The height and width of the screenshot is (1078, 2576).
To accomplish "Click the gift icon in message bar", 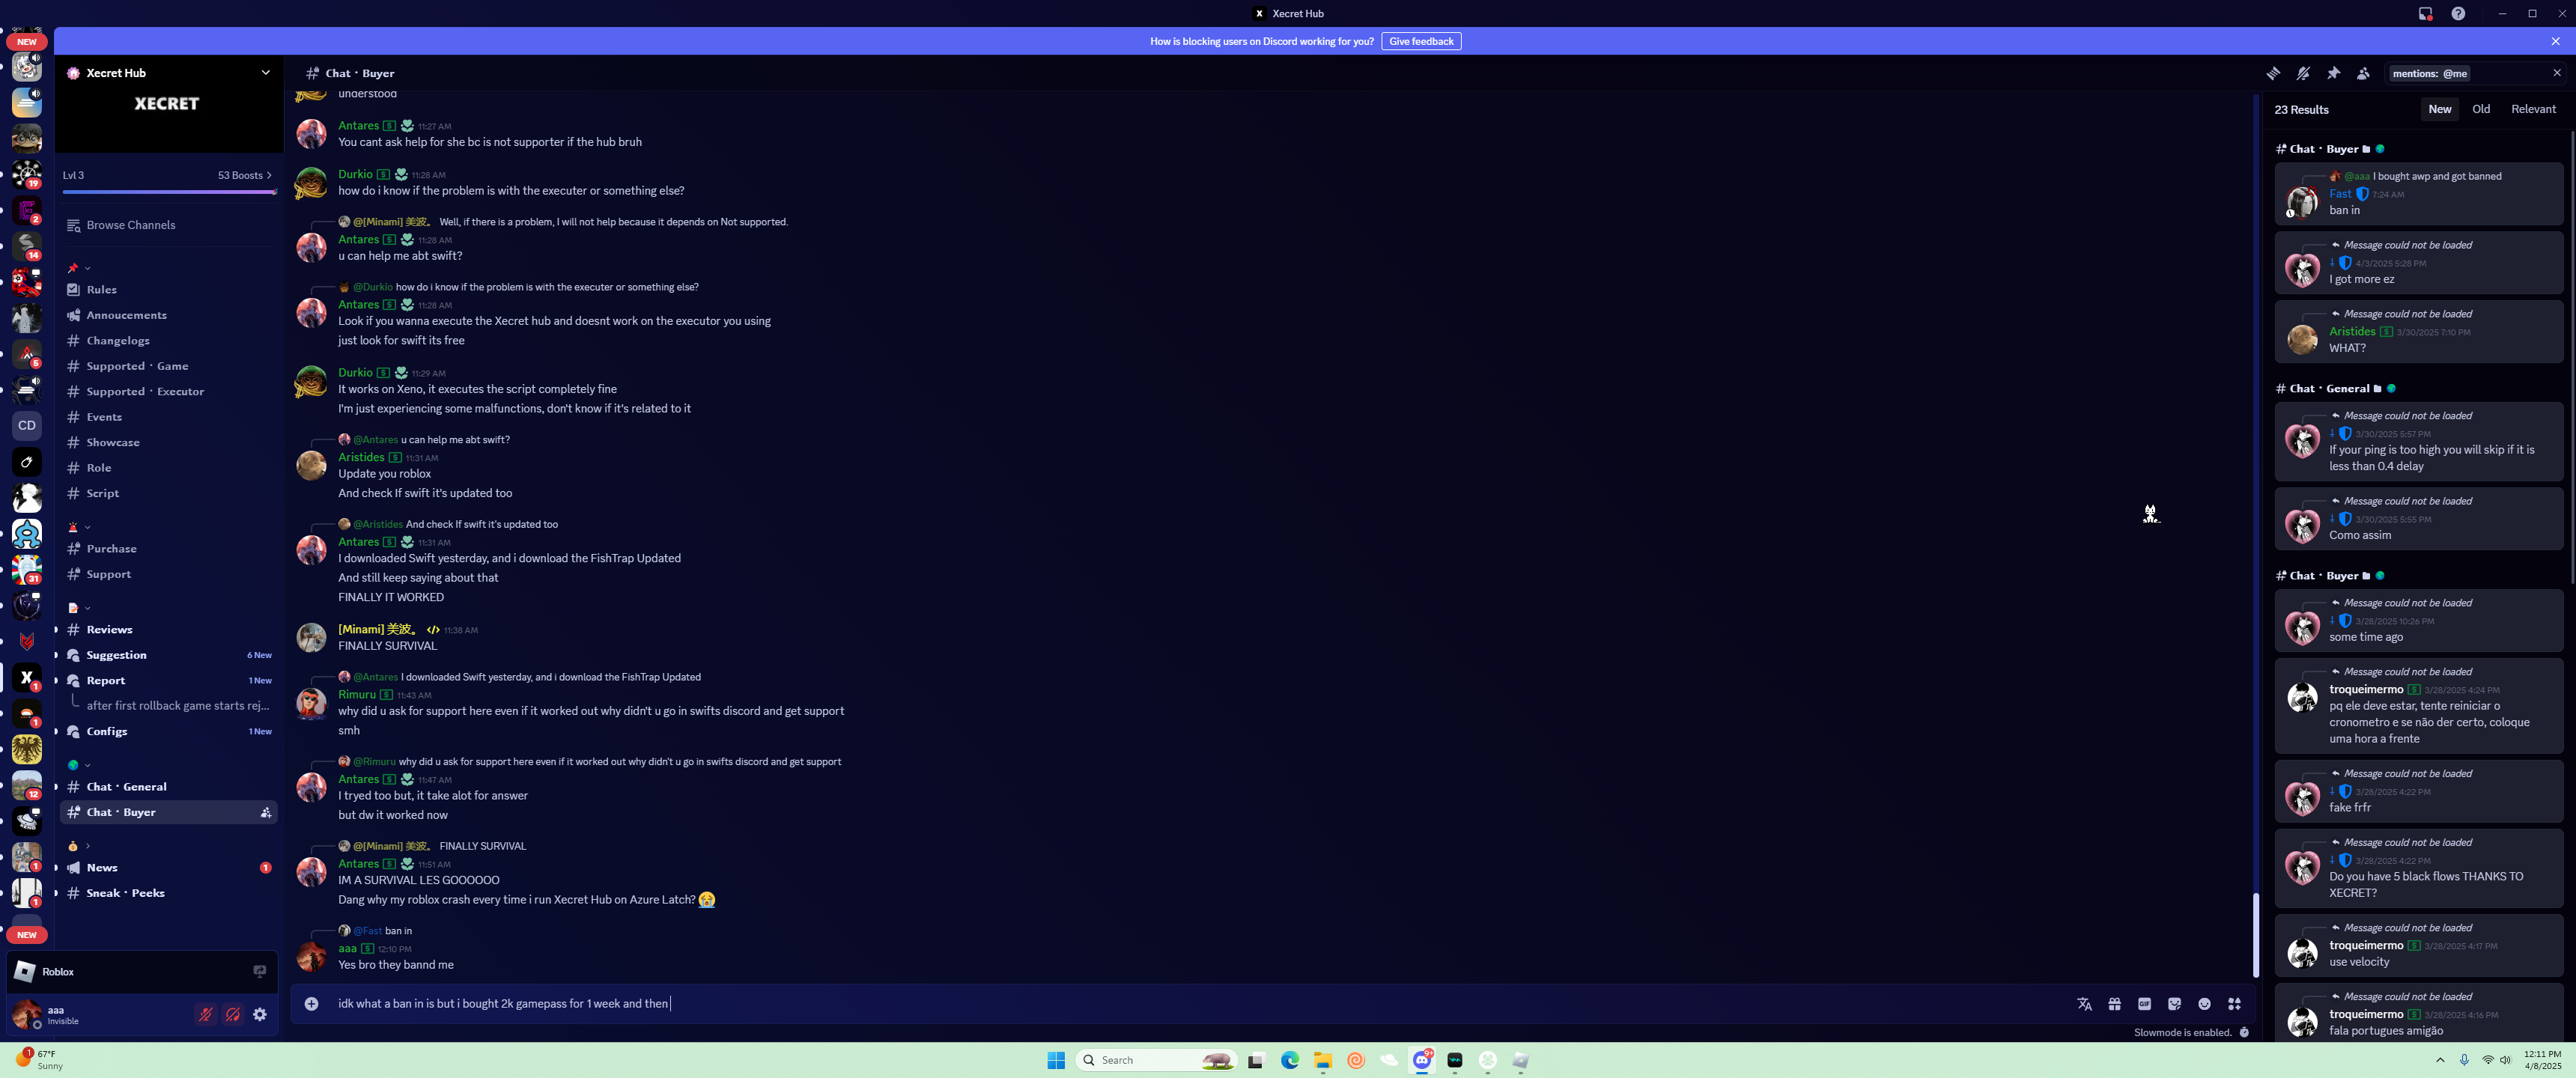I will pos(2114,1004).
